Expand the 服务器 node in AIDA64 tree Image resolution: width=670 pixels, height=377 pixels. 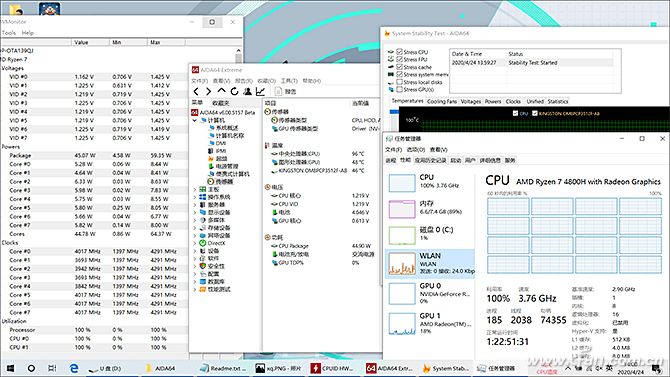[x=195, y=204]
